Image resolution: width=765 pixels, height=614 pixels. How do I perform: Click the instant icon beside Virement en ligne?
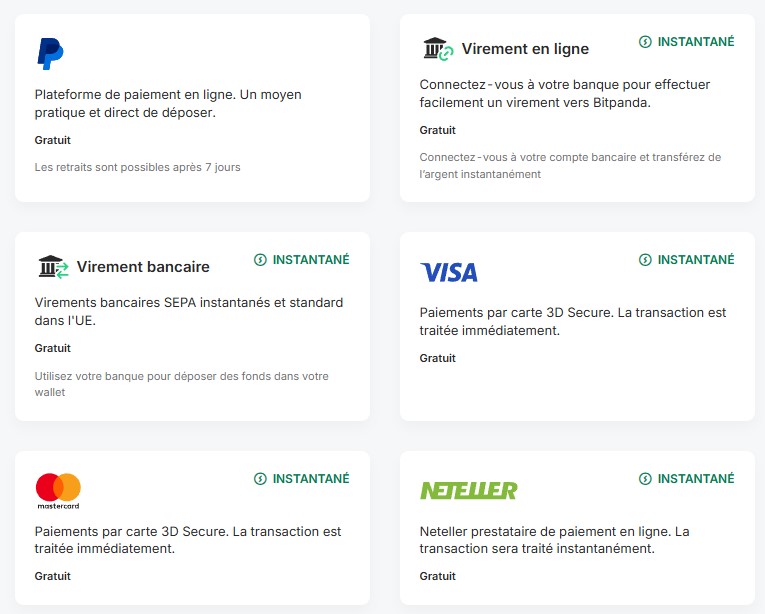click(645, 42)
